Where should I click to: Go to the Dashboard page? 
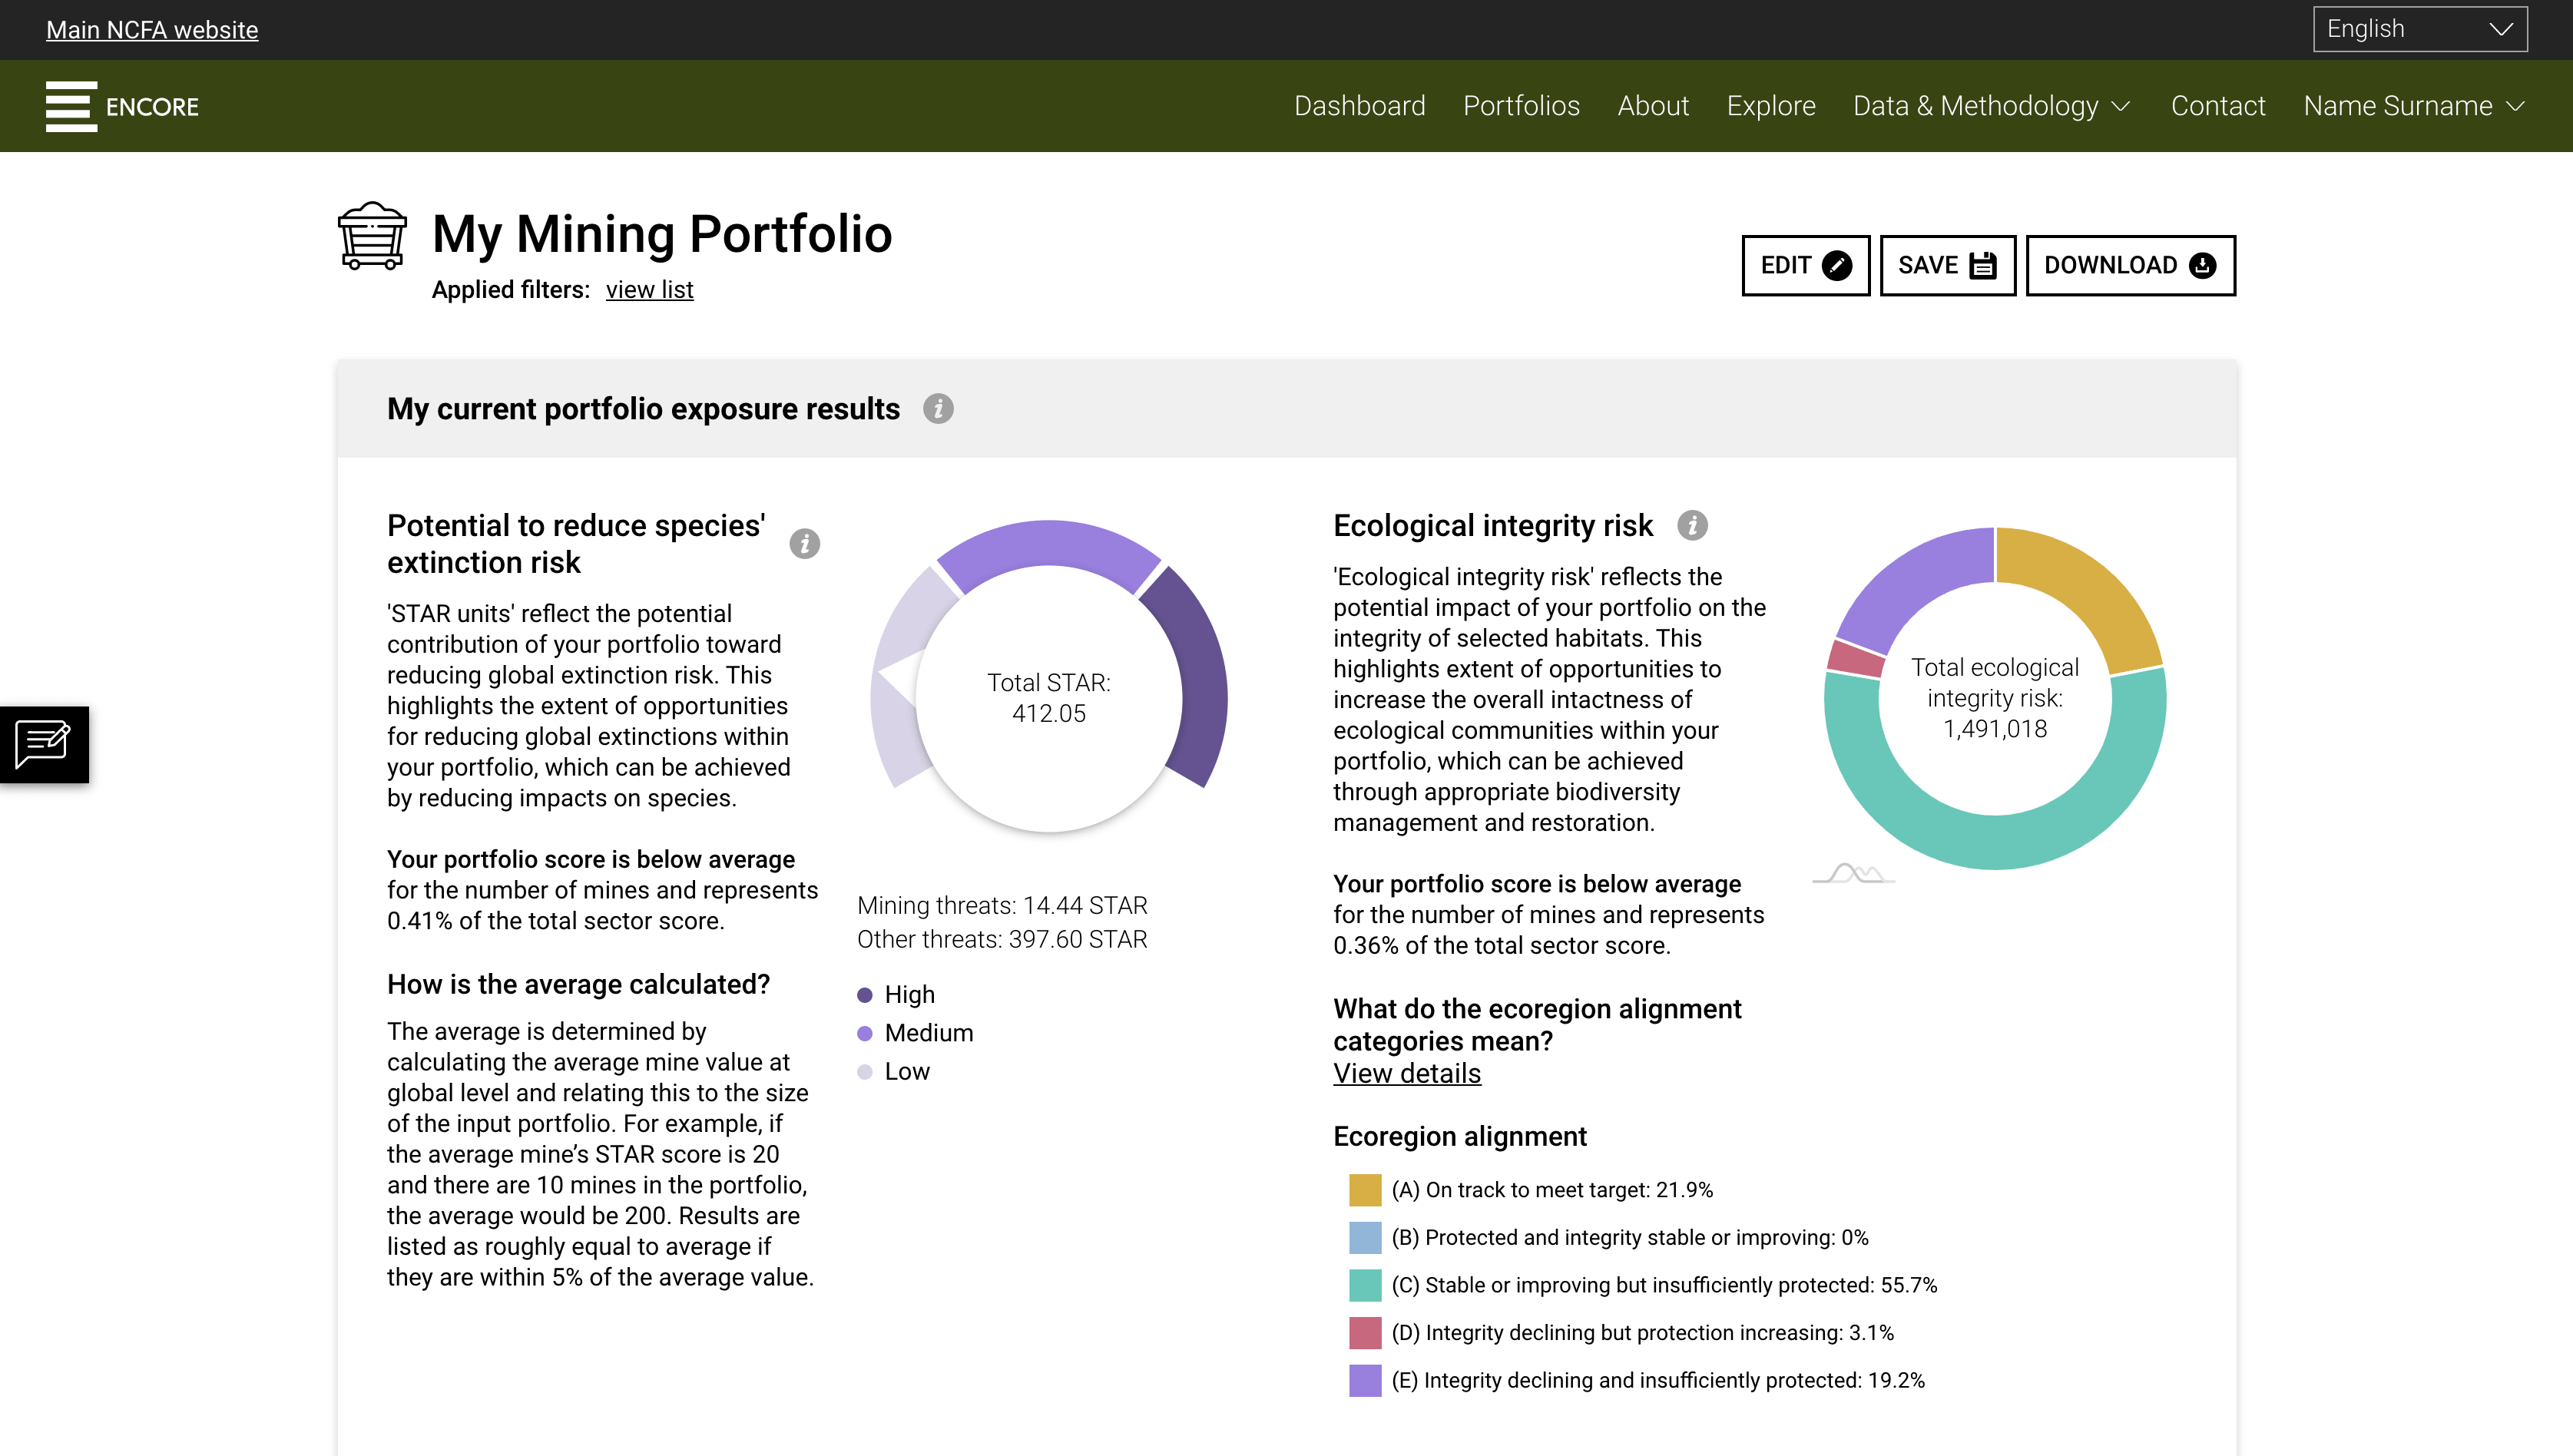pos(1360,106)
